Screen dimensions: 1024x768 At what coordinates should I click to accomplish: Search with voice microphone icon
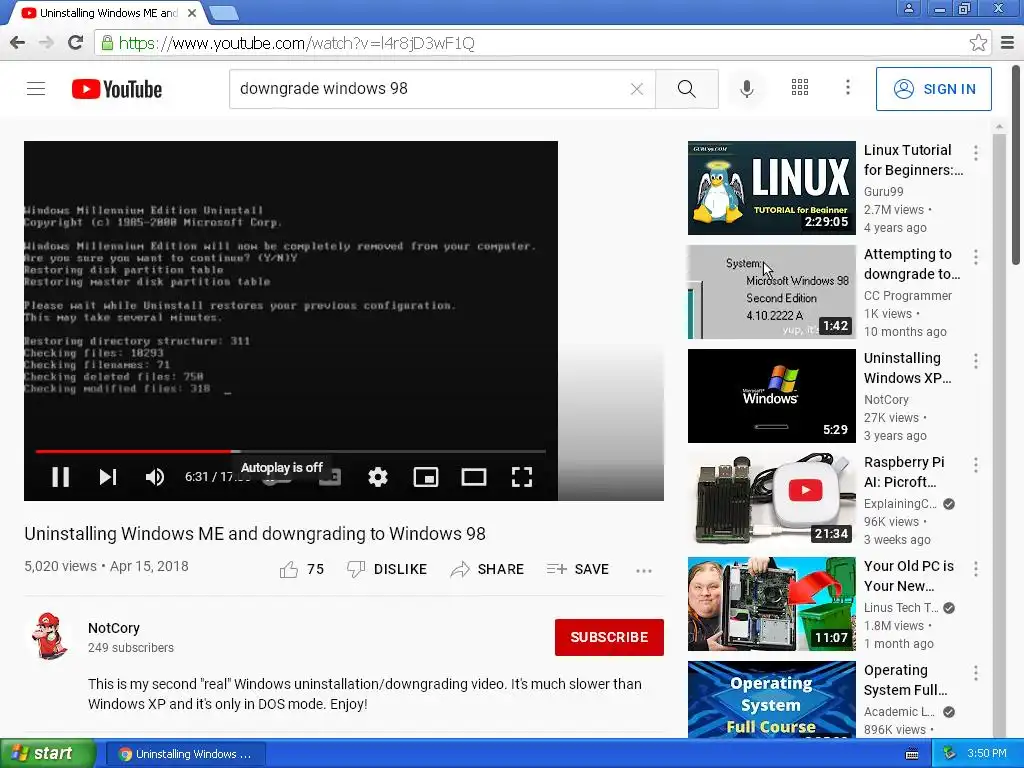pos(746,89)
